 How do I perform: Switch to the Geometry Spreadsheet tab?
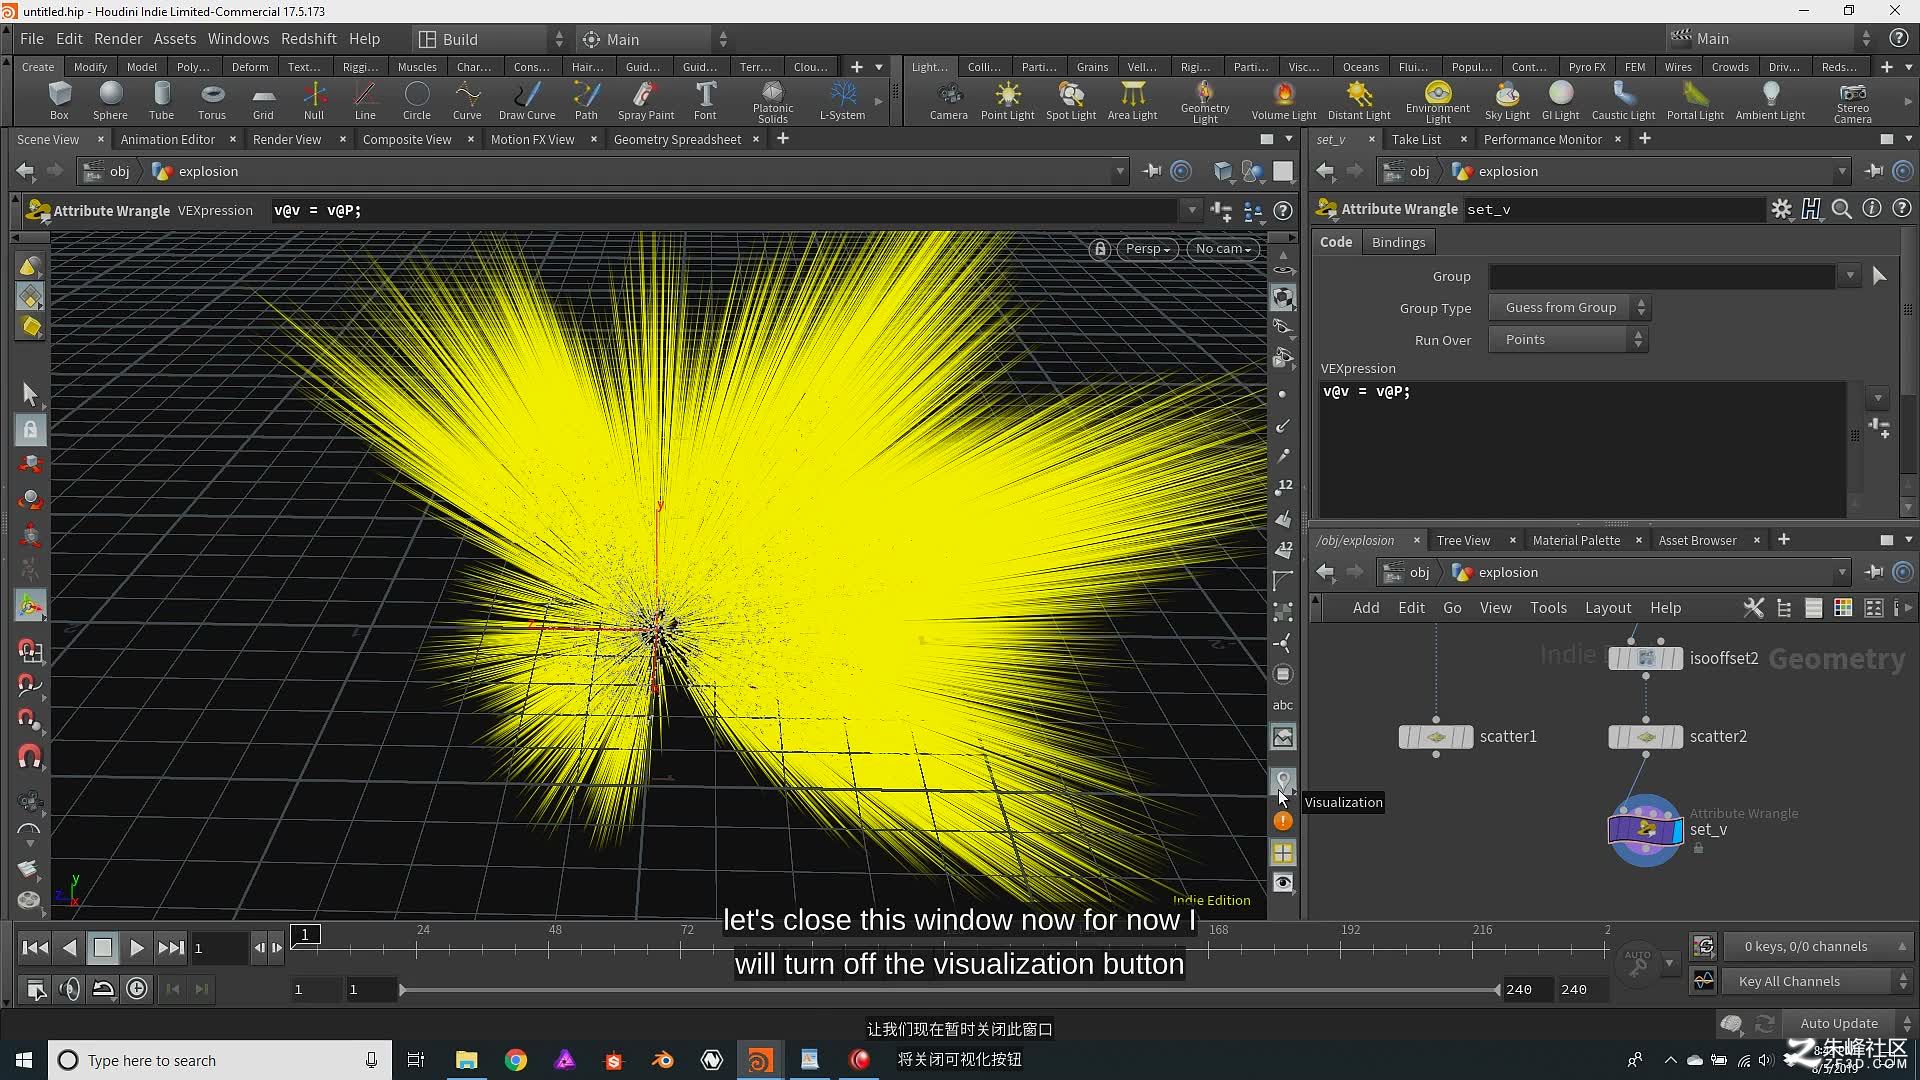(x=677, y=140)
